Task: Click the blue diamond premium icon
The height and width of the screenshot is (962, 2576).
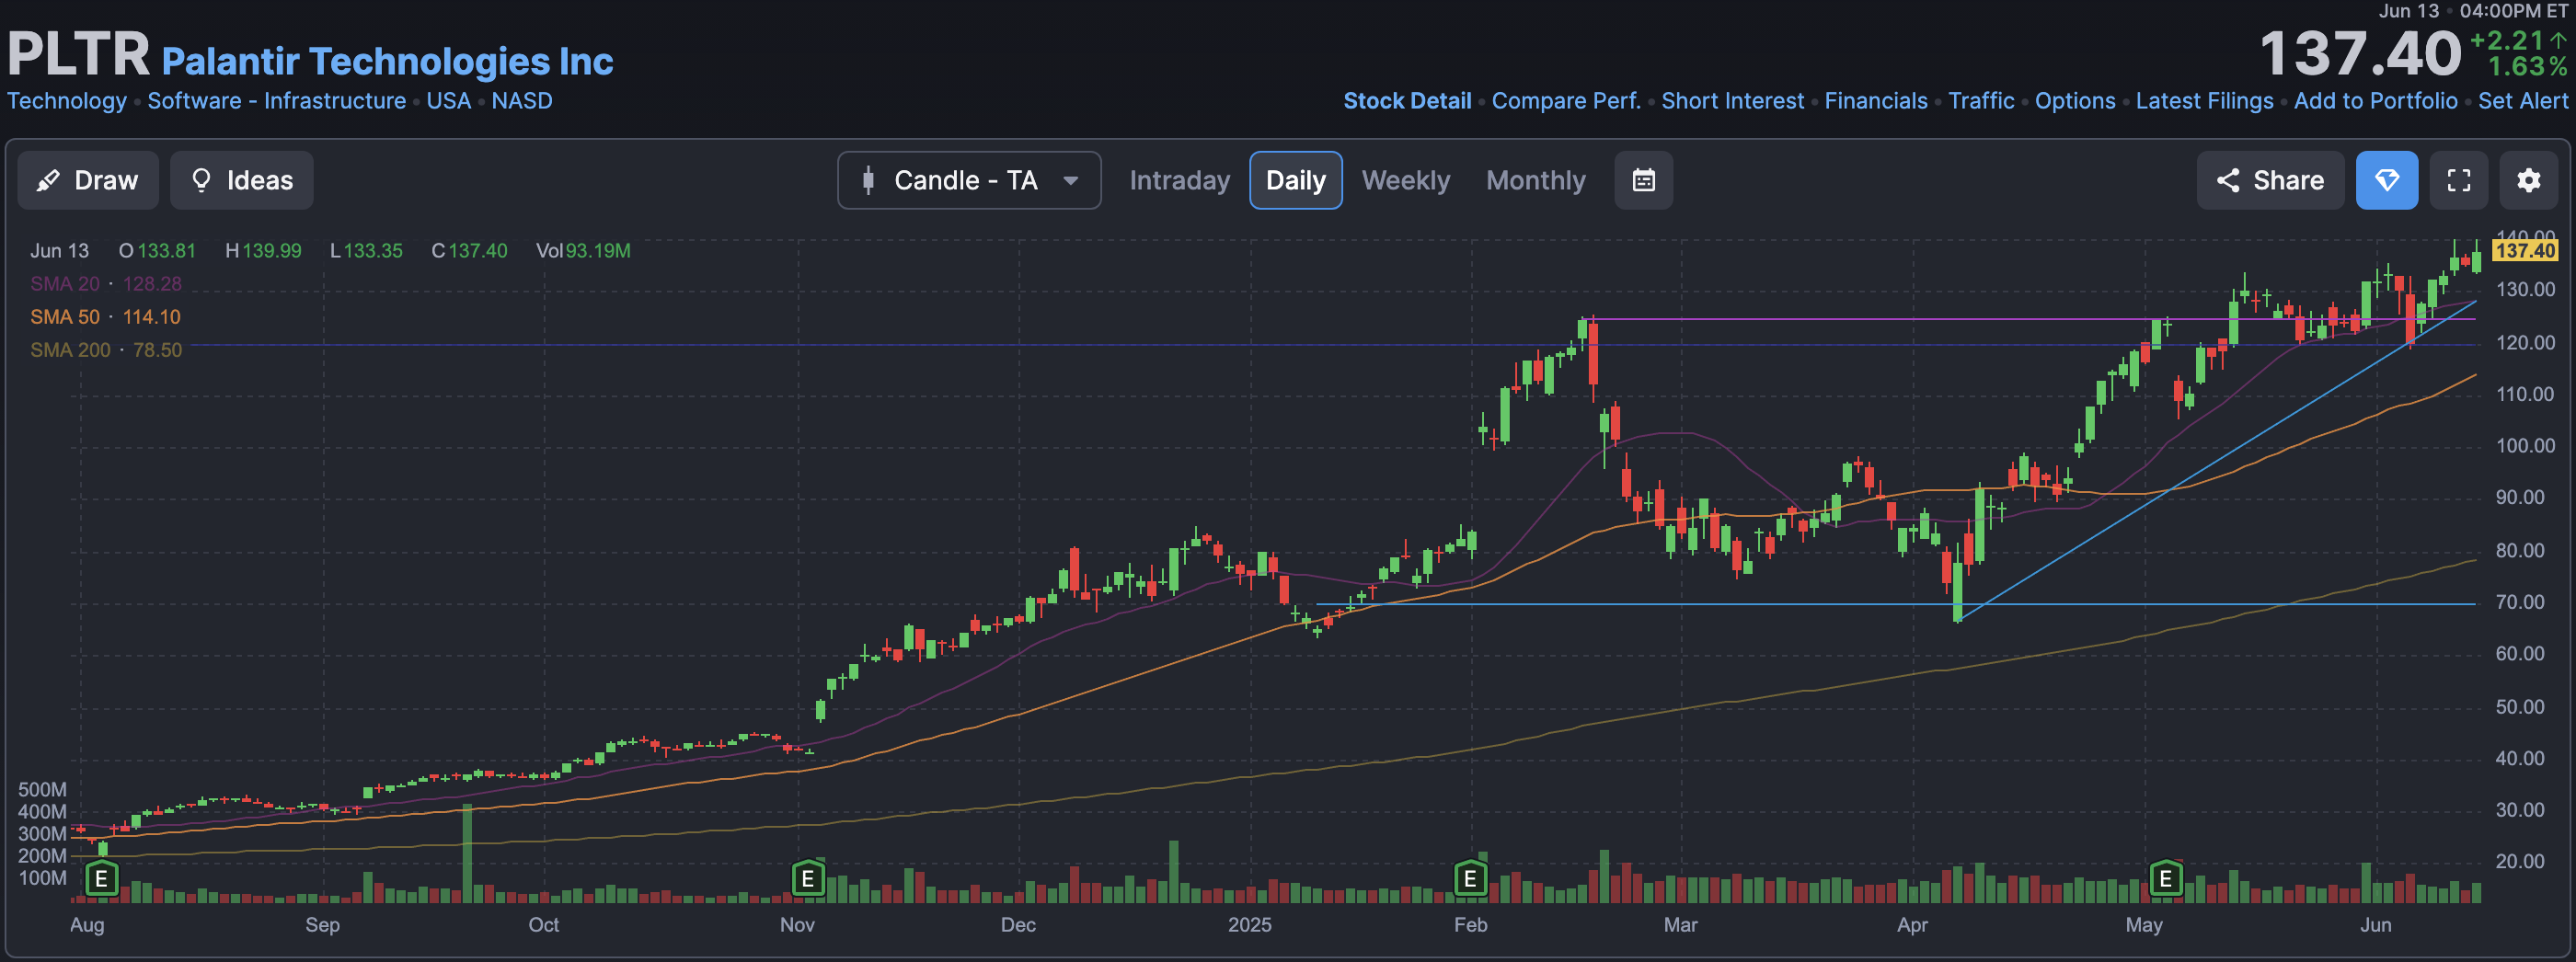Action: coord(2386,180)
